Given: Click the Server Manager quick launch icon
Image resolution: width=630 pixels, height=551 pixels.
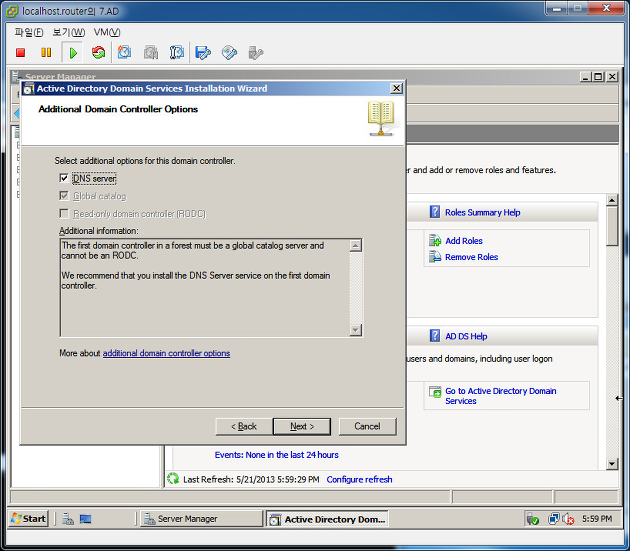Looking at the screenshot, I should (68, 519).
